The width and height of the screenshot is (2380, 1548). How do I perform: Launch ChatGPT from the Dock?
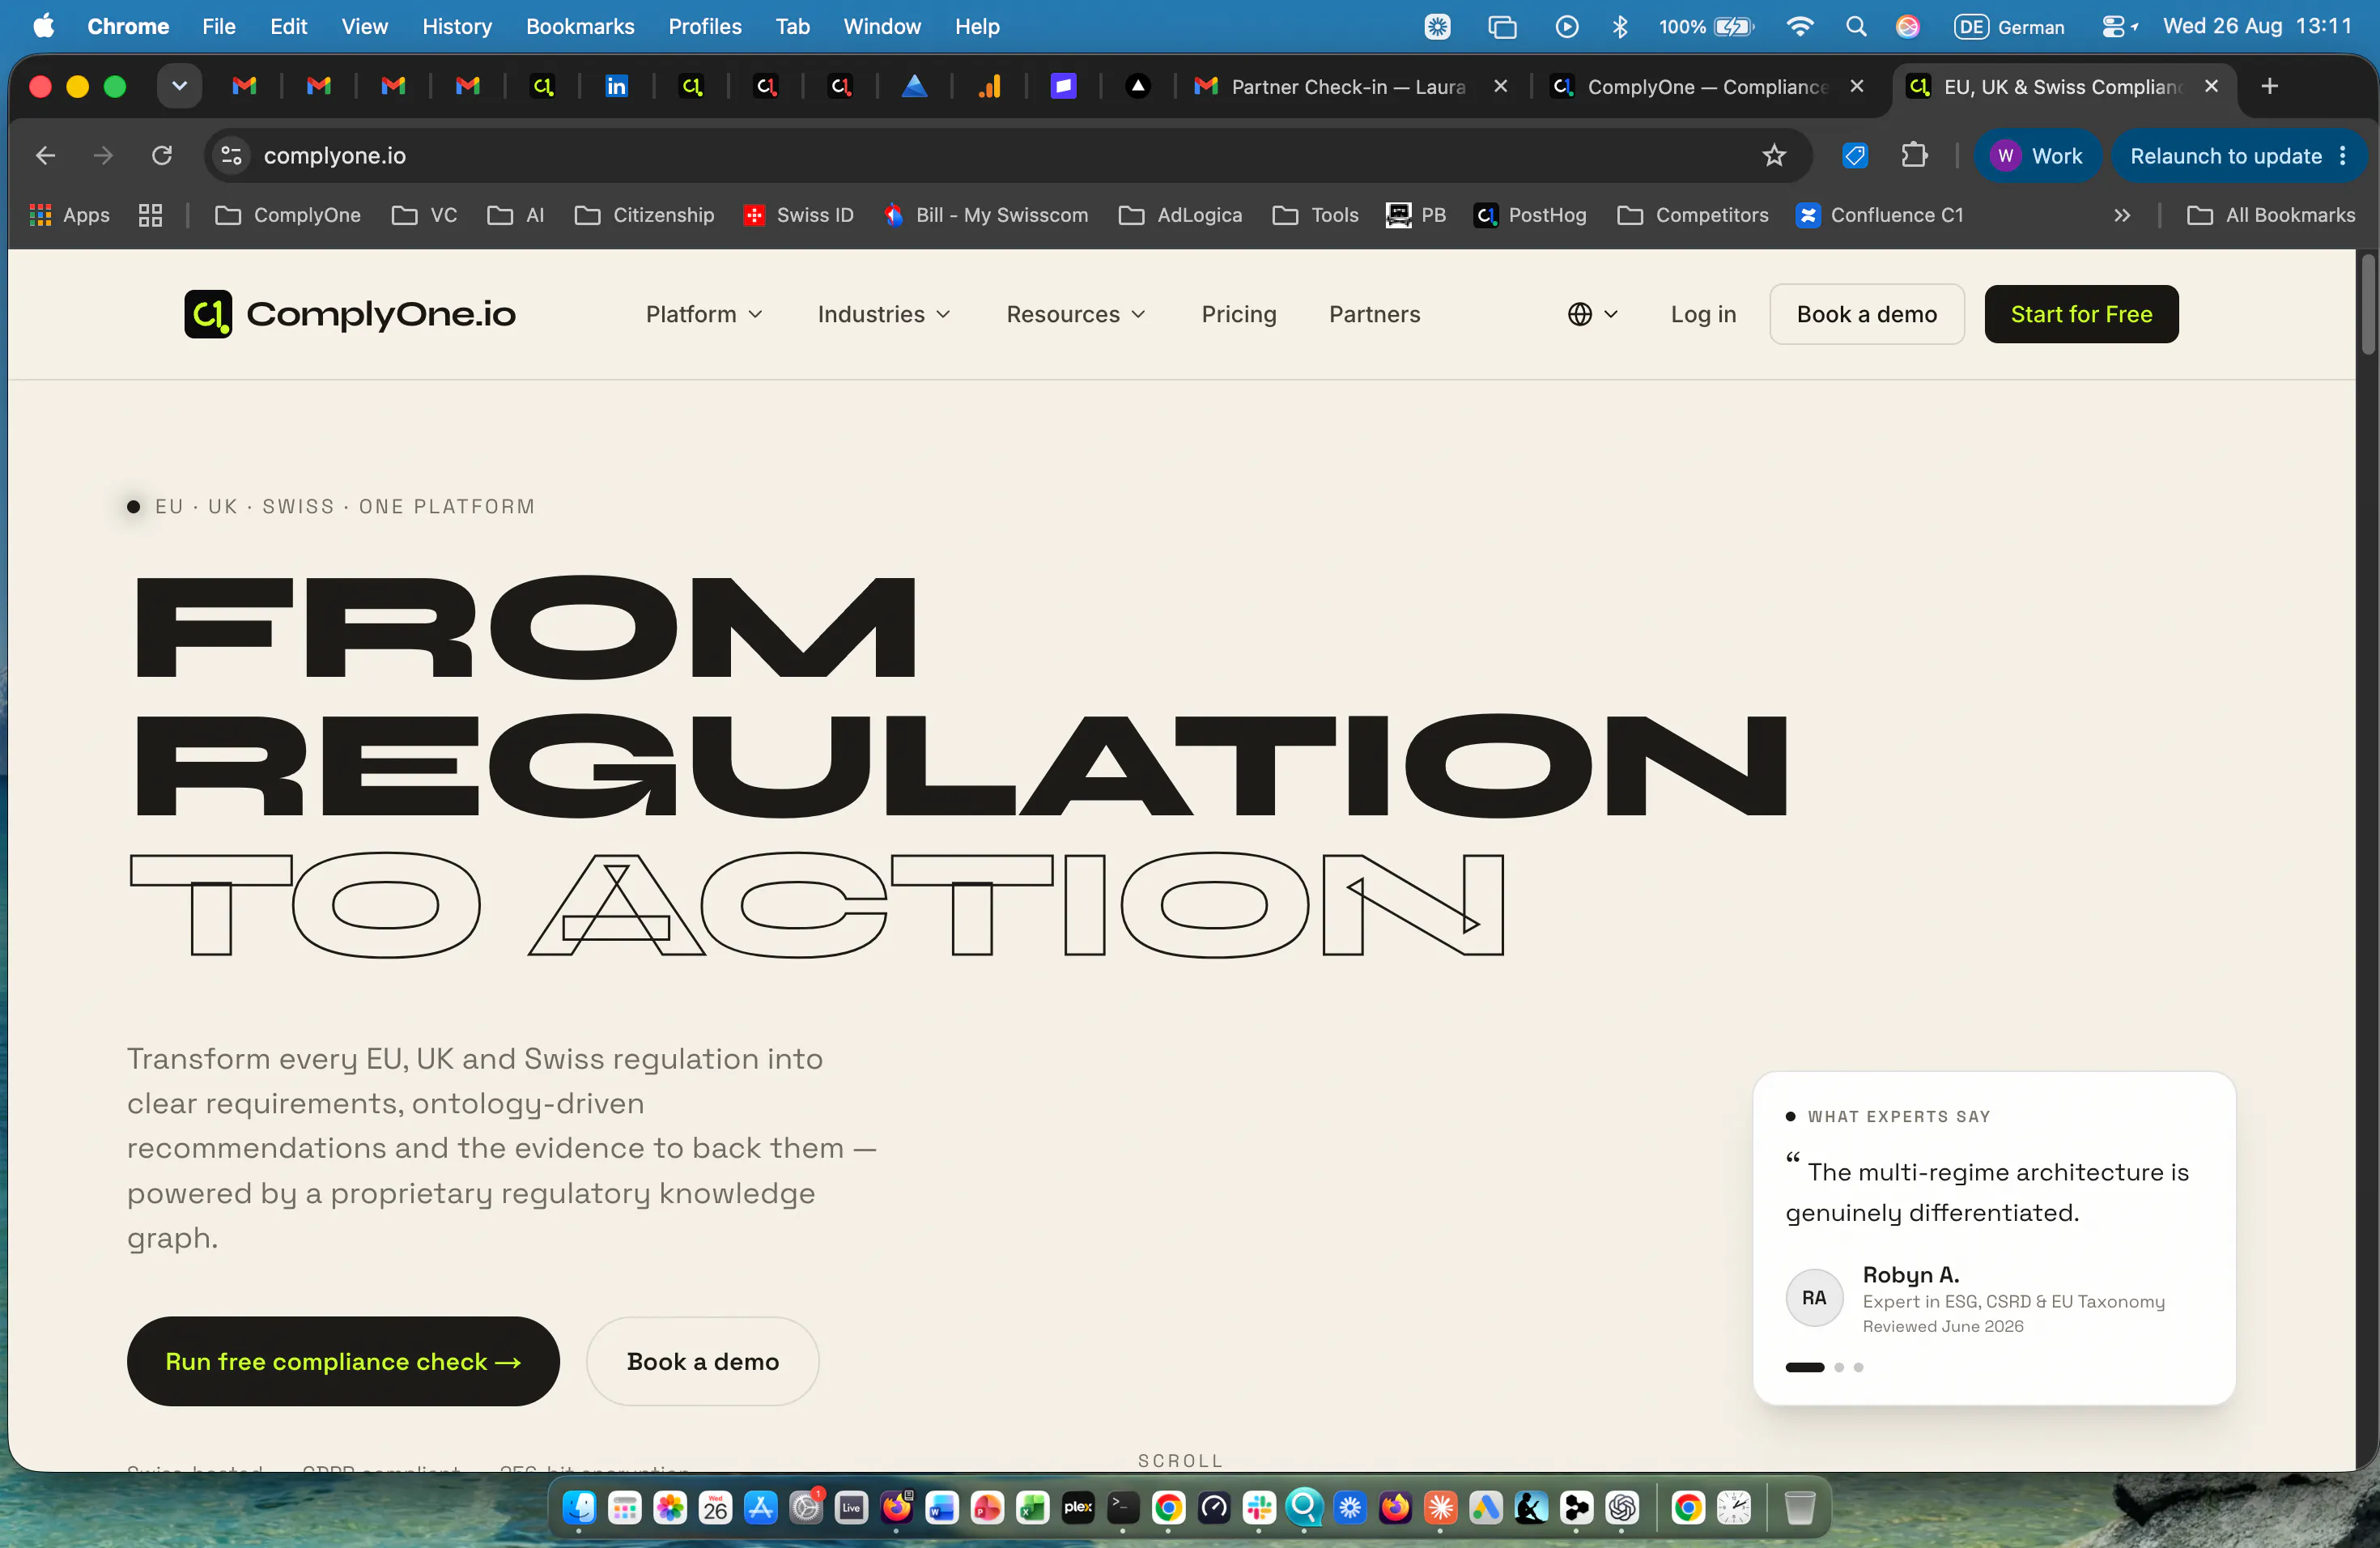point(1622,1507)
